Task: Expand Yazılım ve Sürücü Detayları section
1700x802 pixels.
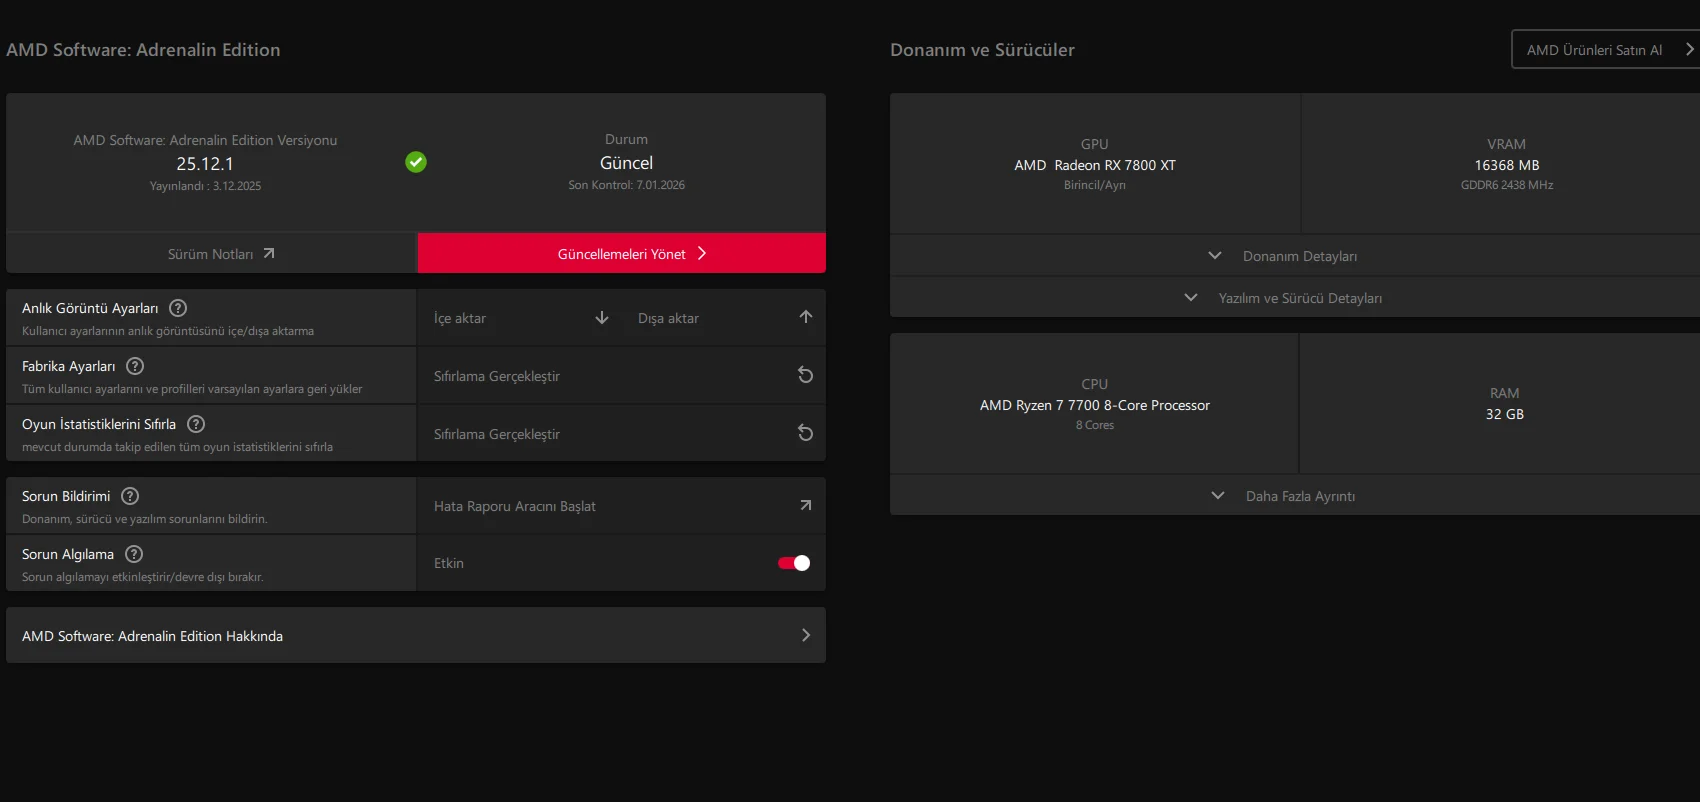Action: [x=1295, y=298]
